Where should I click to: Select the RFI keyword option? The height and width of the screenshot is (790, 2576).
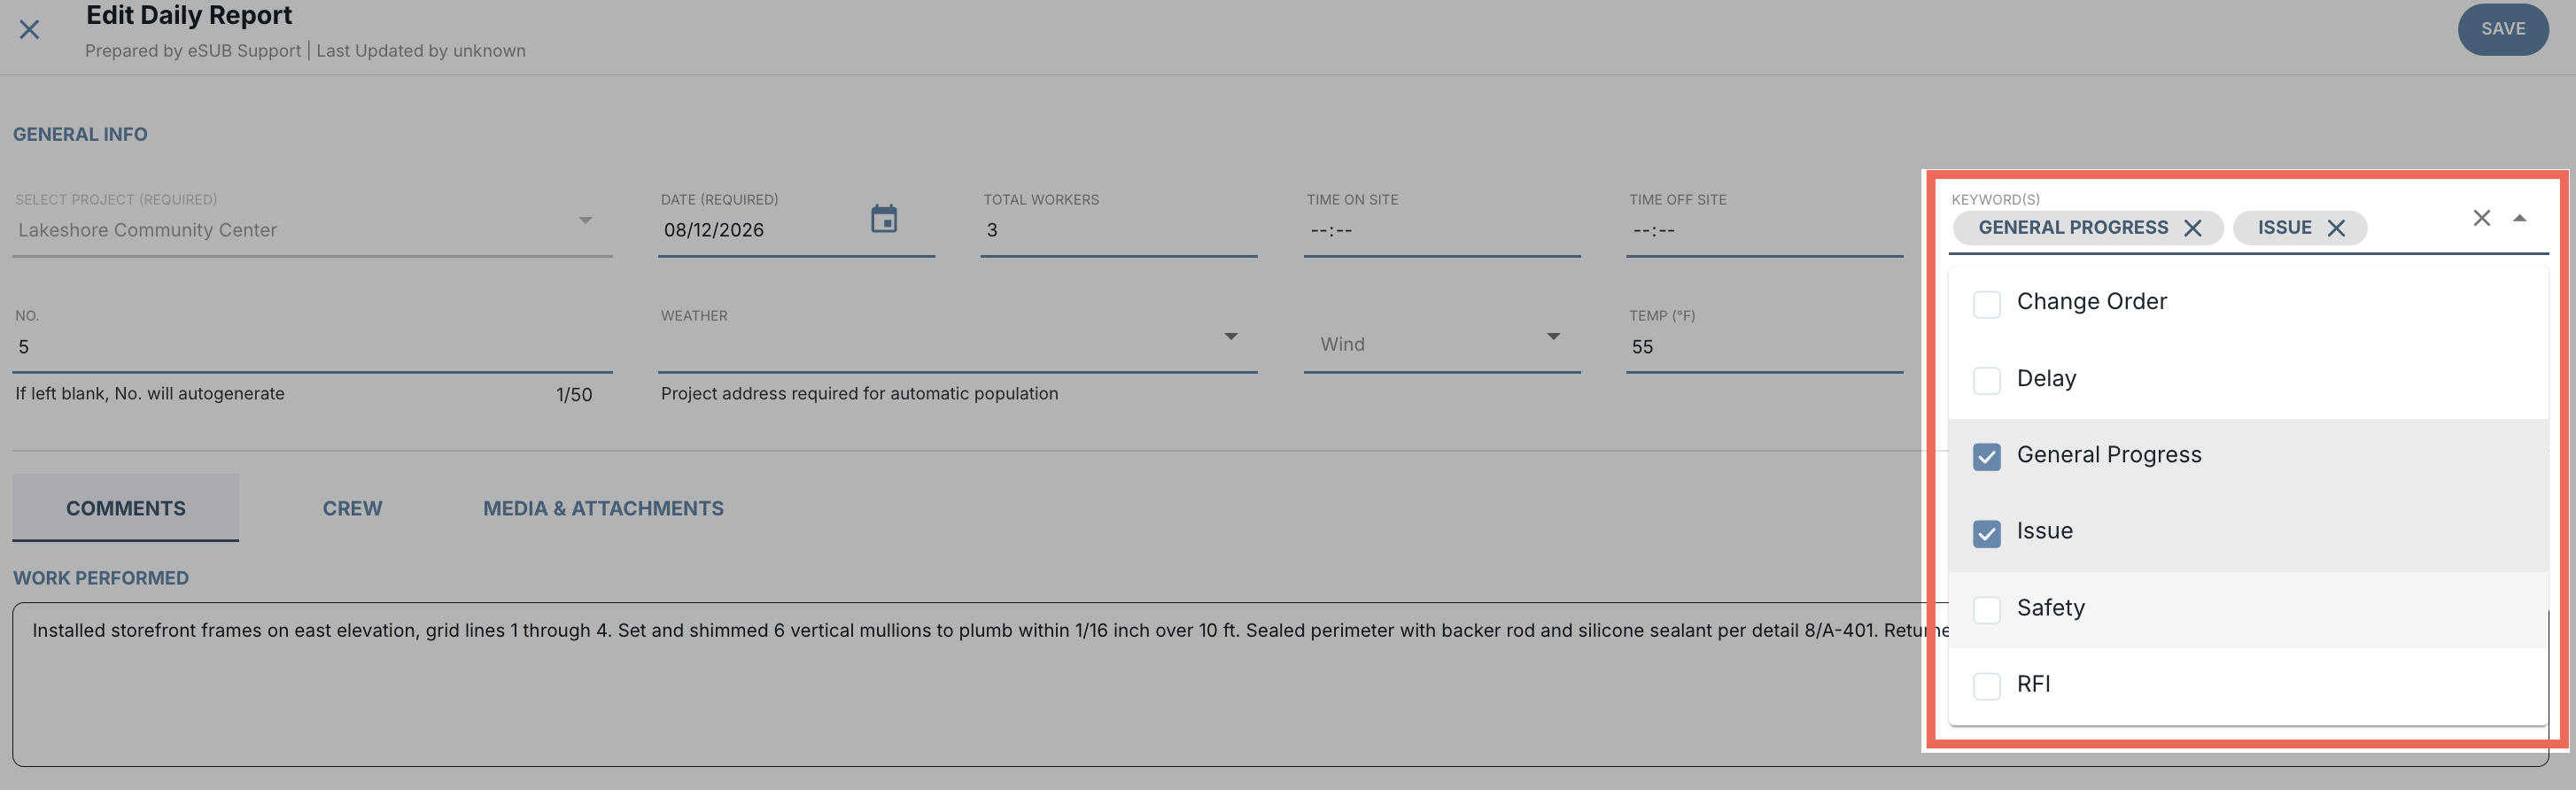2247,686
